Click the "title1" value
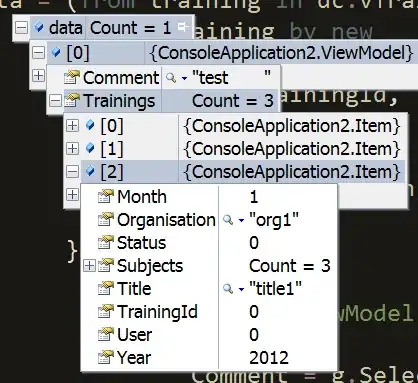Screen dimensions: 418x383 pyautogui.click(x=275, y=289)
